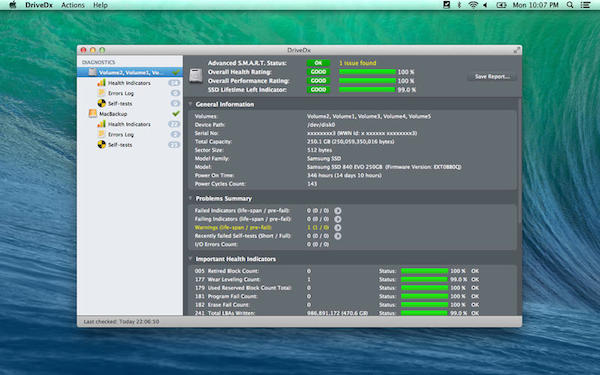Open Errors Log icon under Volume2 drive
This screenshot has height=375, width=600.
(101, 93)
